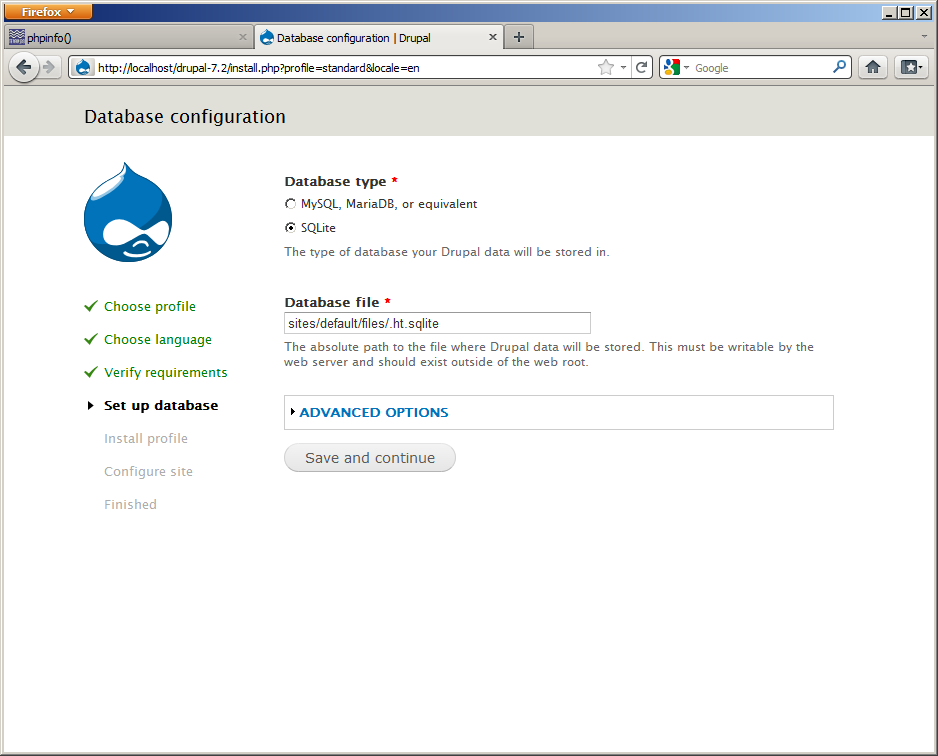This screenshot has height=756, width=938.
Task: Click the 'Database configuration' page heading
Action: (185, 116)
